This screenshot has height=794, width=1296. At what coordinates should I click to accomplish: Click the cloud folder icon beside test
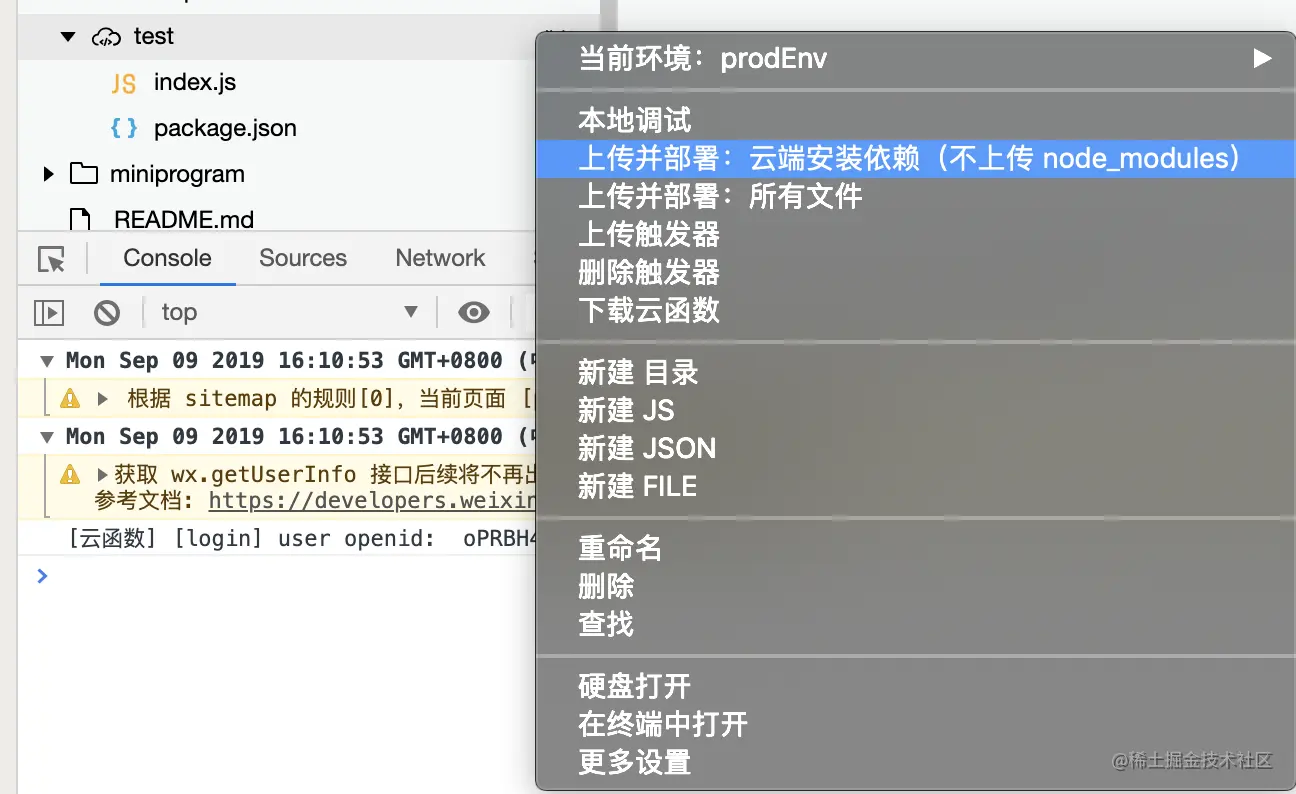[x=106, y=37]
